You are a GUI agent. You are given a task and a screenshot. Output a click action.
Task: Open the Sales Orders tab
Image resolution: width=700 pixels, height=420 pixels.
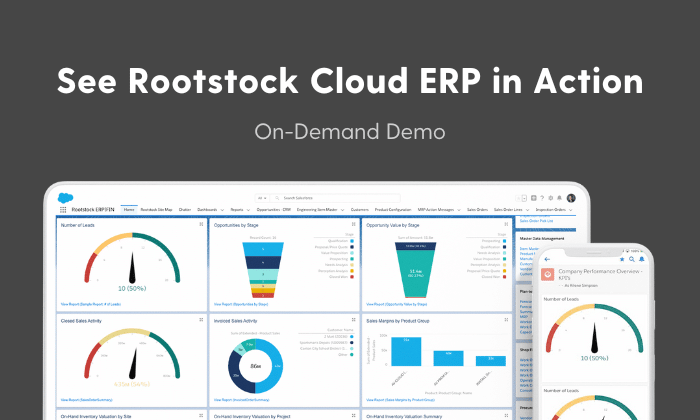[x=477, y=209]
